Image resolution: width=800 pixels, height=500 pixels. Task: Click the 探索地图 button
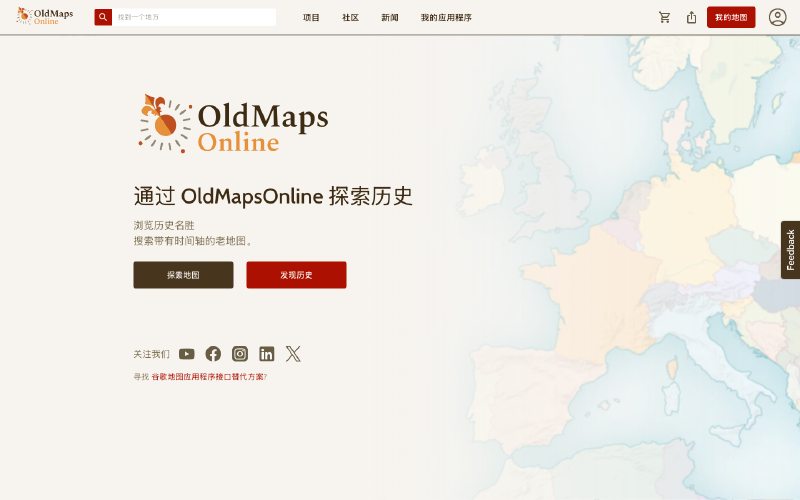click(183, 275)
